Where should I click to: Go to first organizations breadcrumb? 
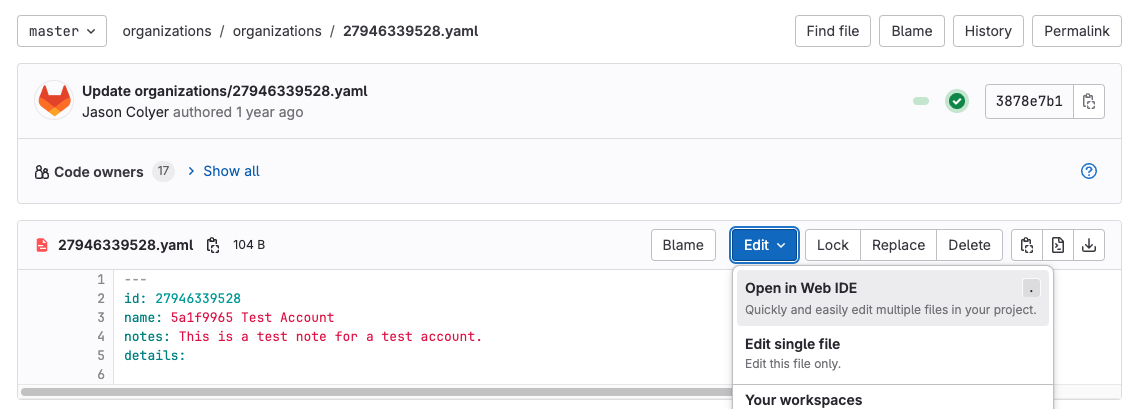pyautogui.click(x=167, y=31)
